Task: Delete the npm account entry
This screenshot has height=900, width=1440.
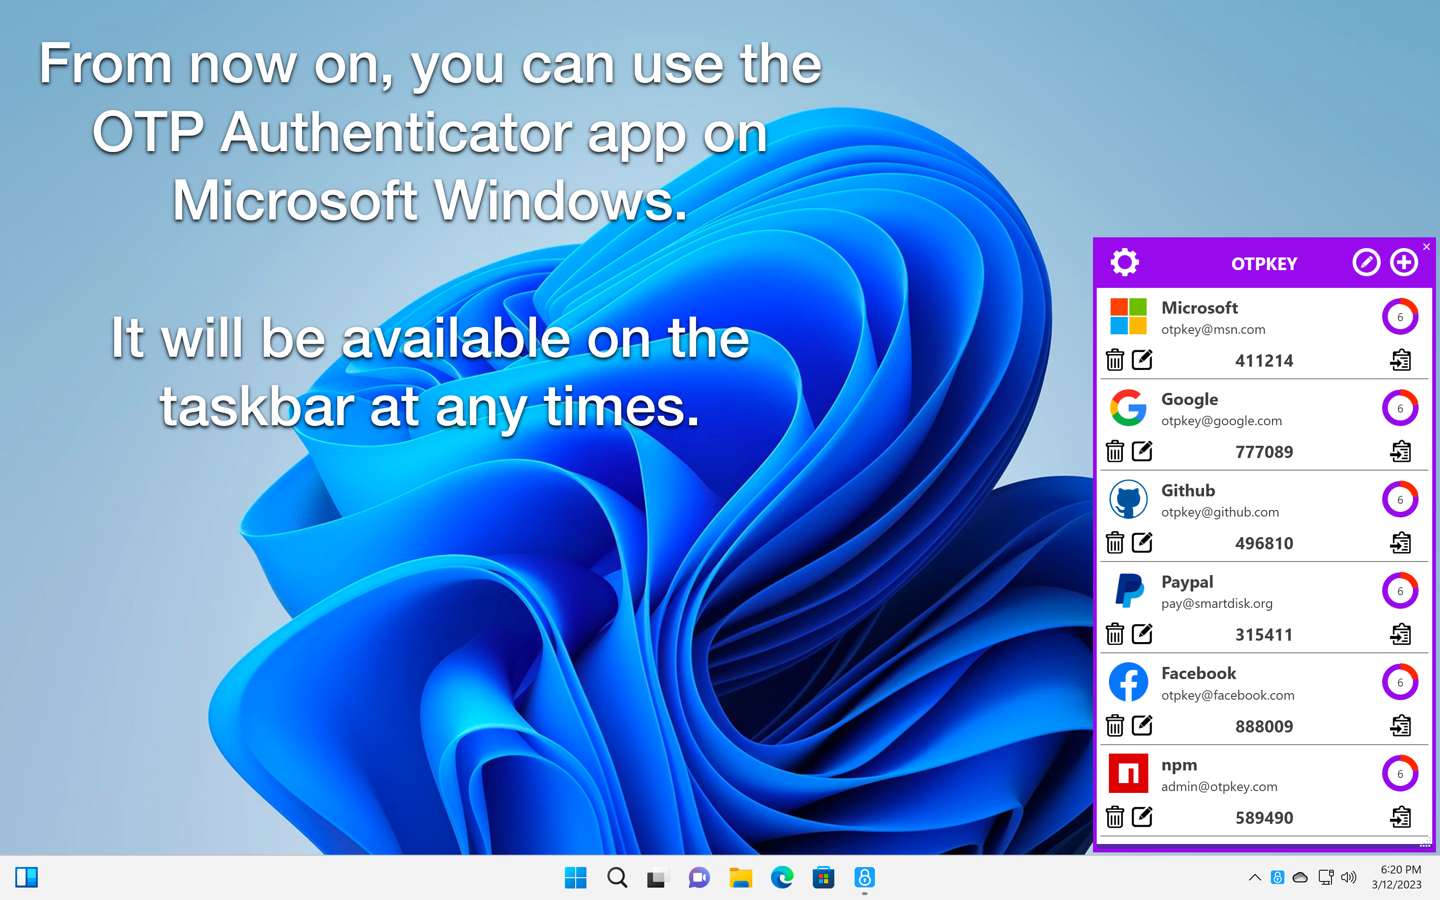Action: (x=1115, y=817)
